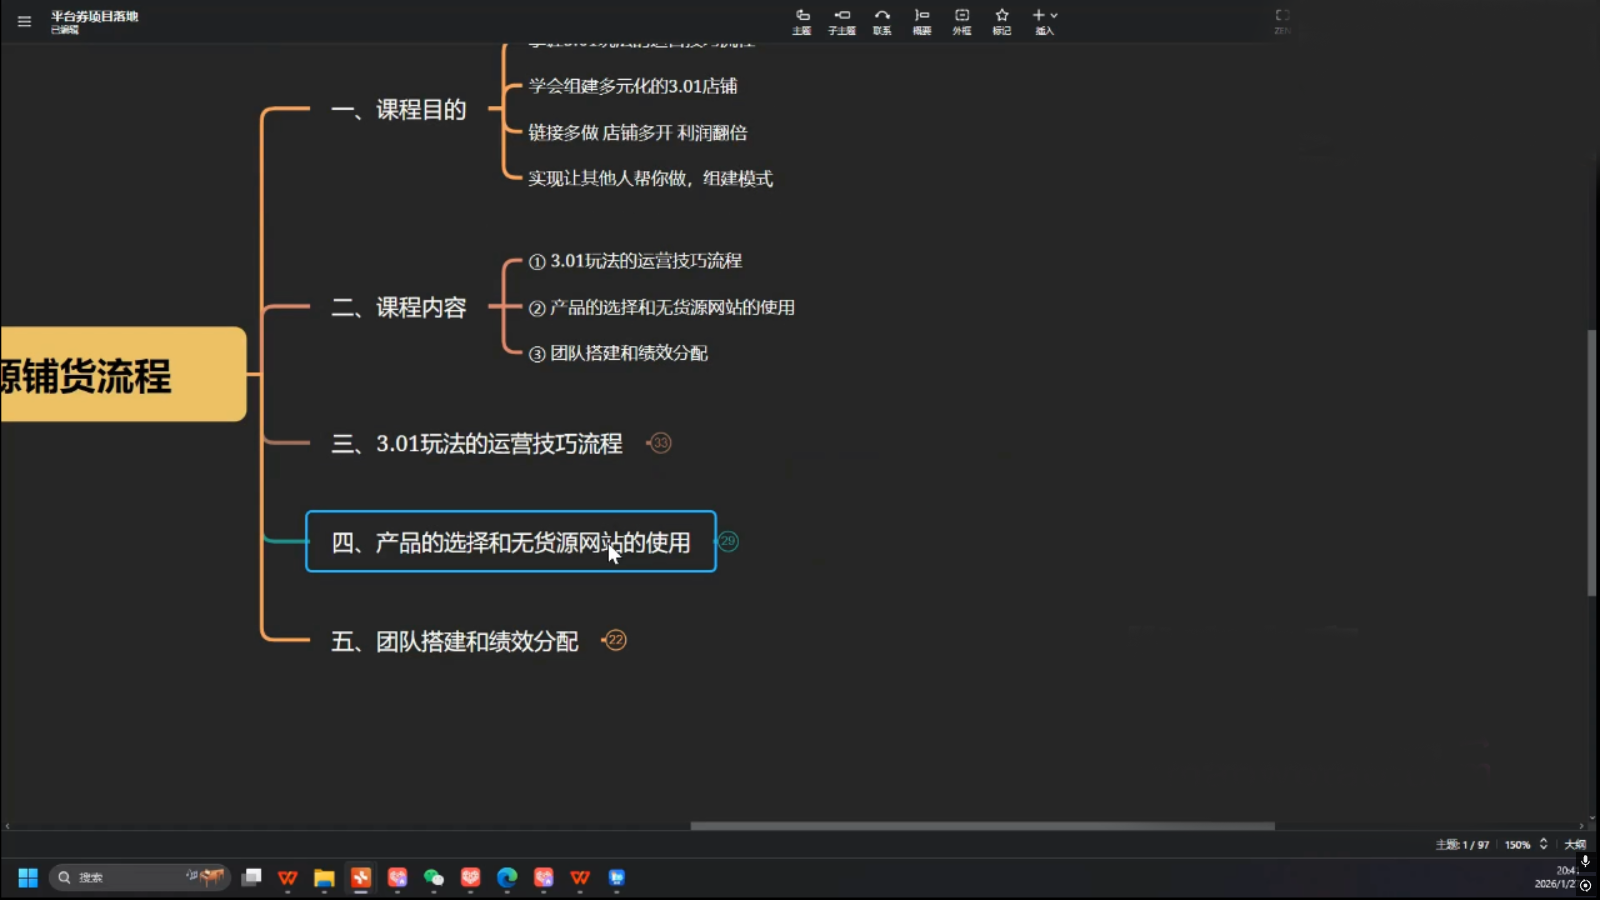Insert a summary (概要)
The height and width of the screenshot is (900, 1600).
(921, 22)
